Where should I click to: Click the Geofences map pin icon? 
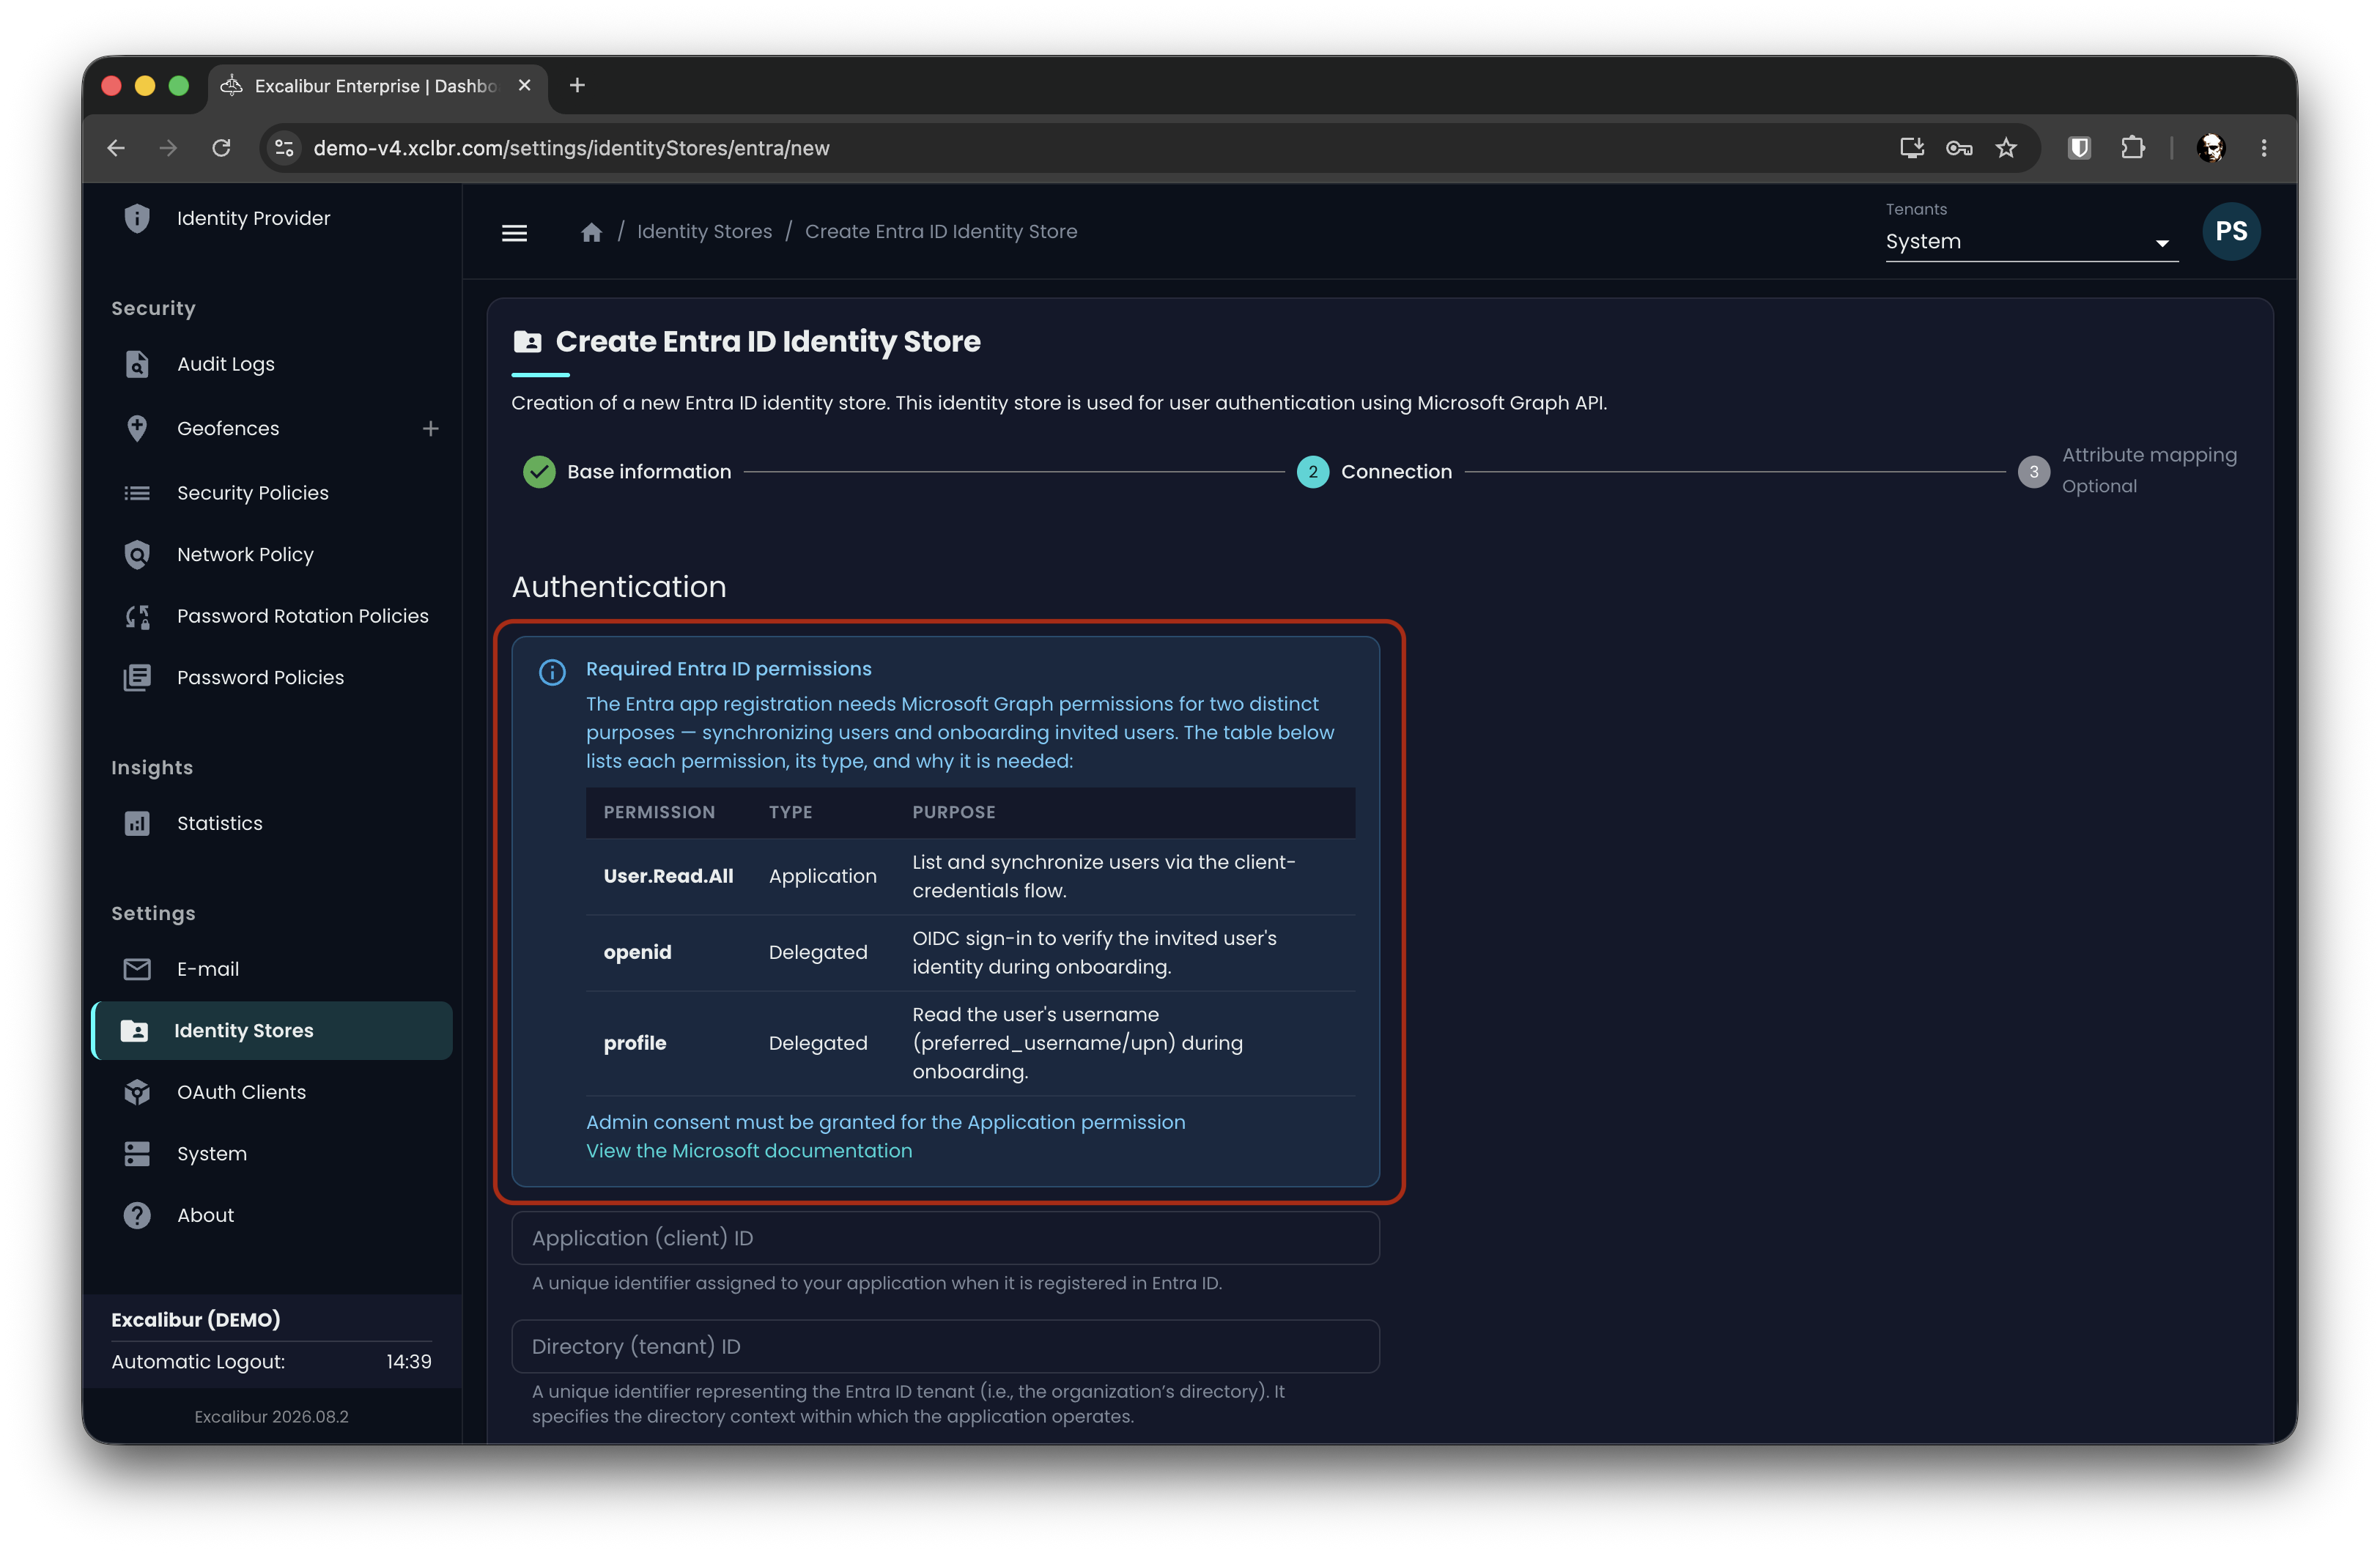click(x=137, y=428)
